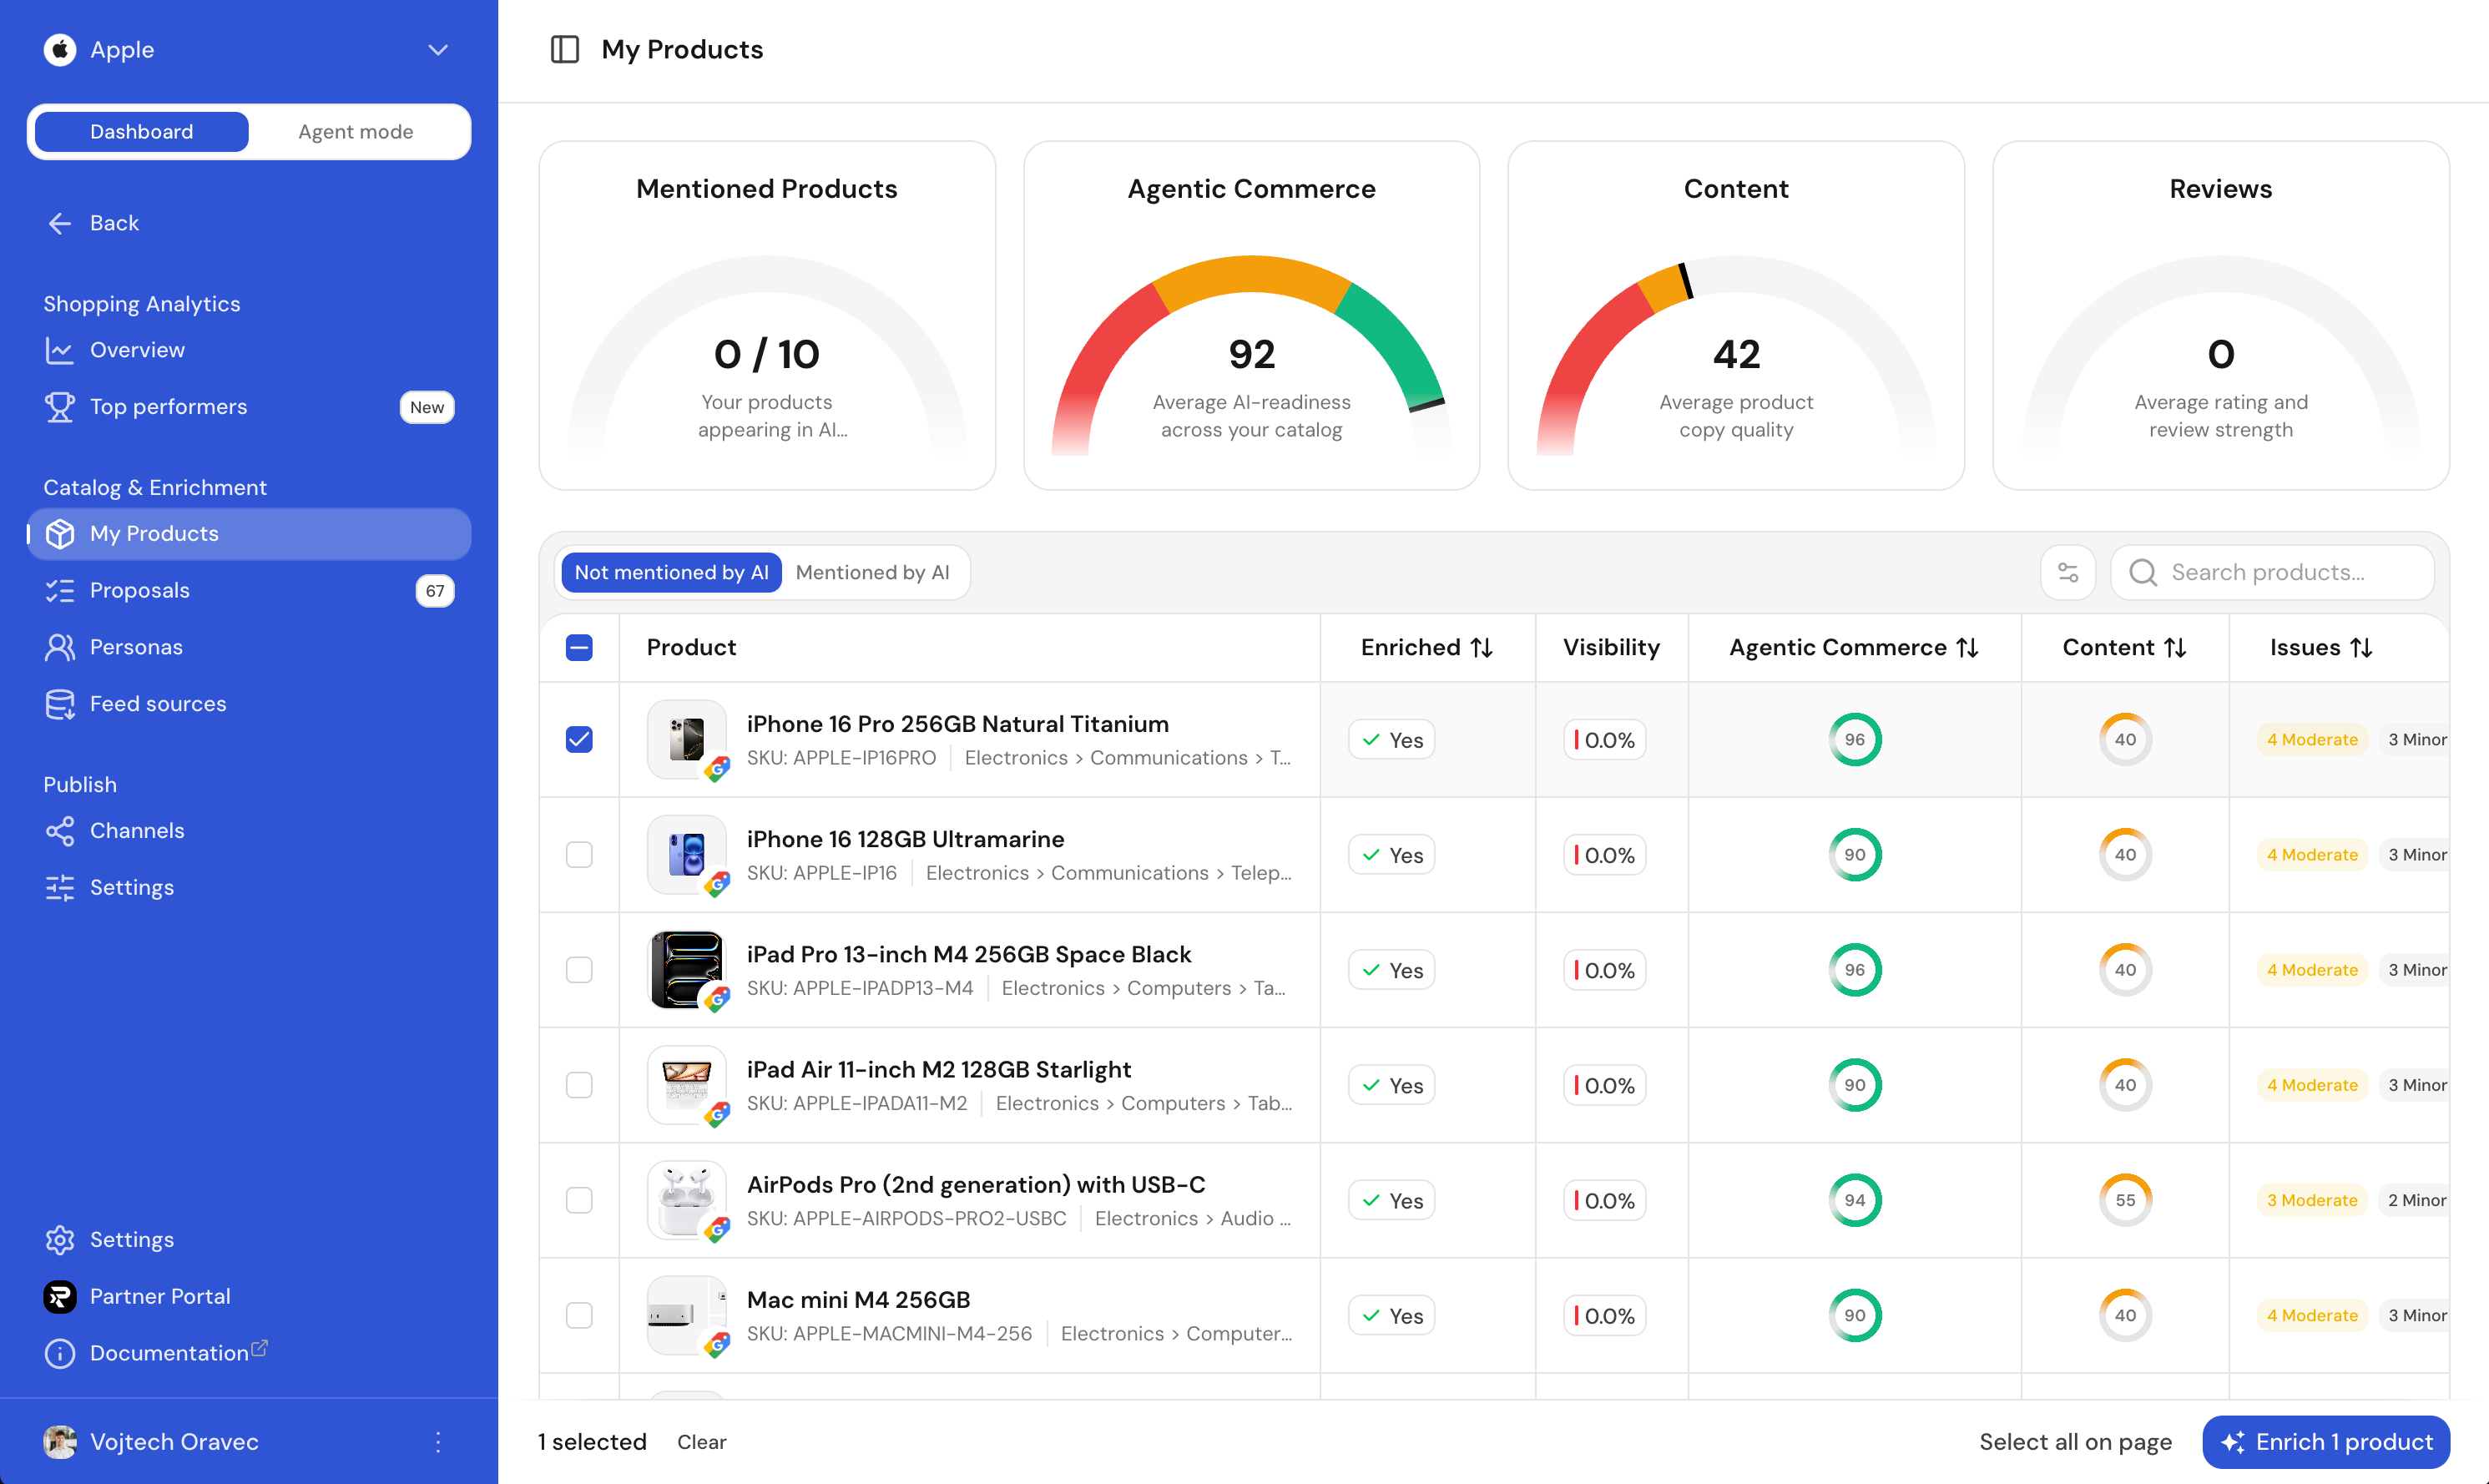
Task: Check Mac mini M4 256GB checkbox
Action: click(579, 1314)
